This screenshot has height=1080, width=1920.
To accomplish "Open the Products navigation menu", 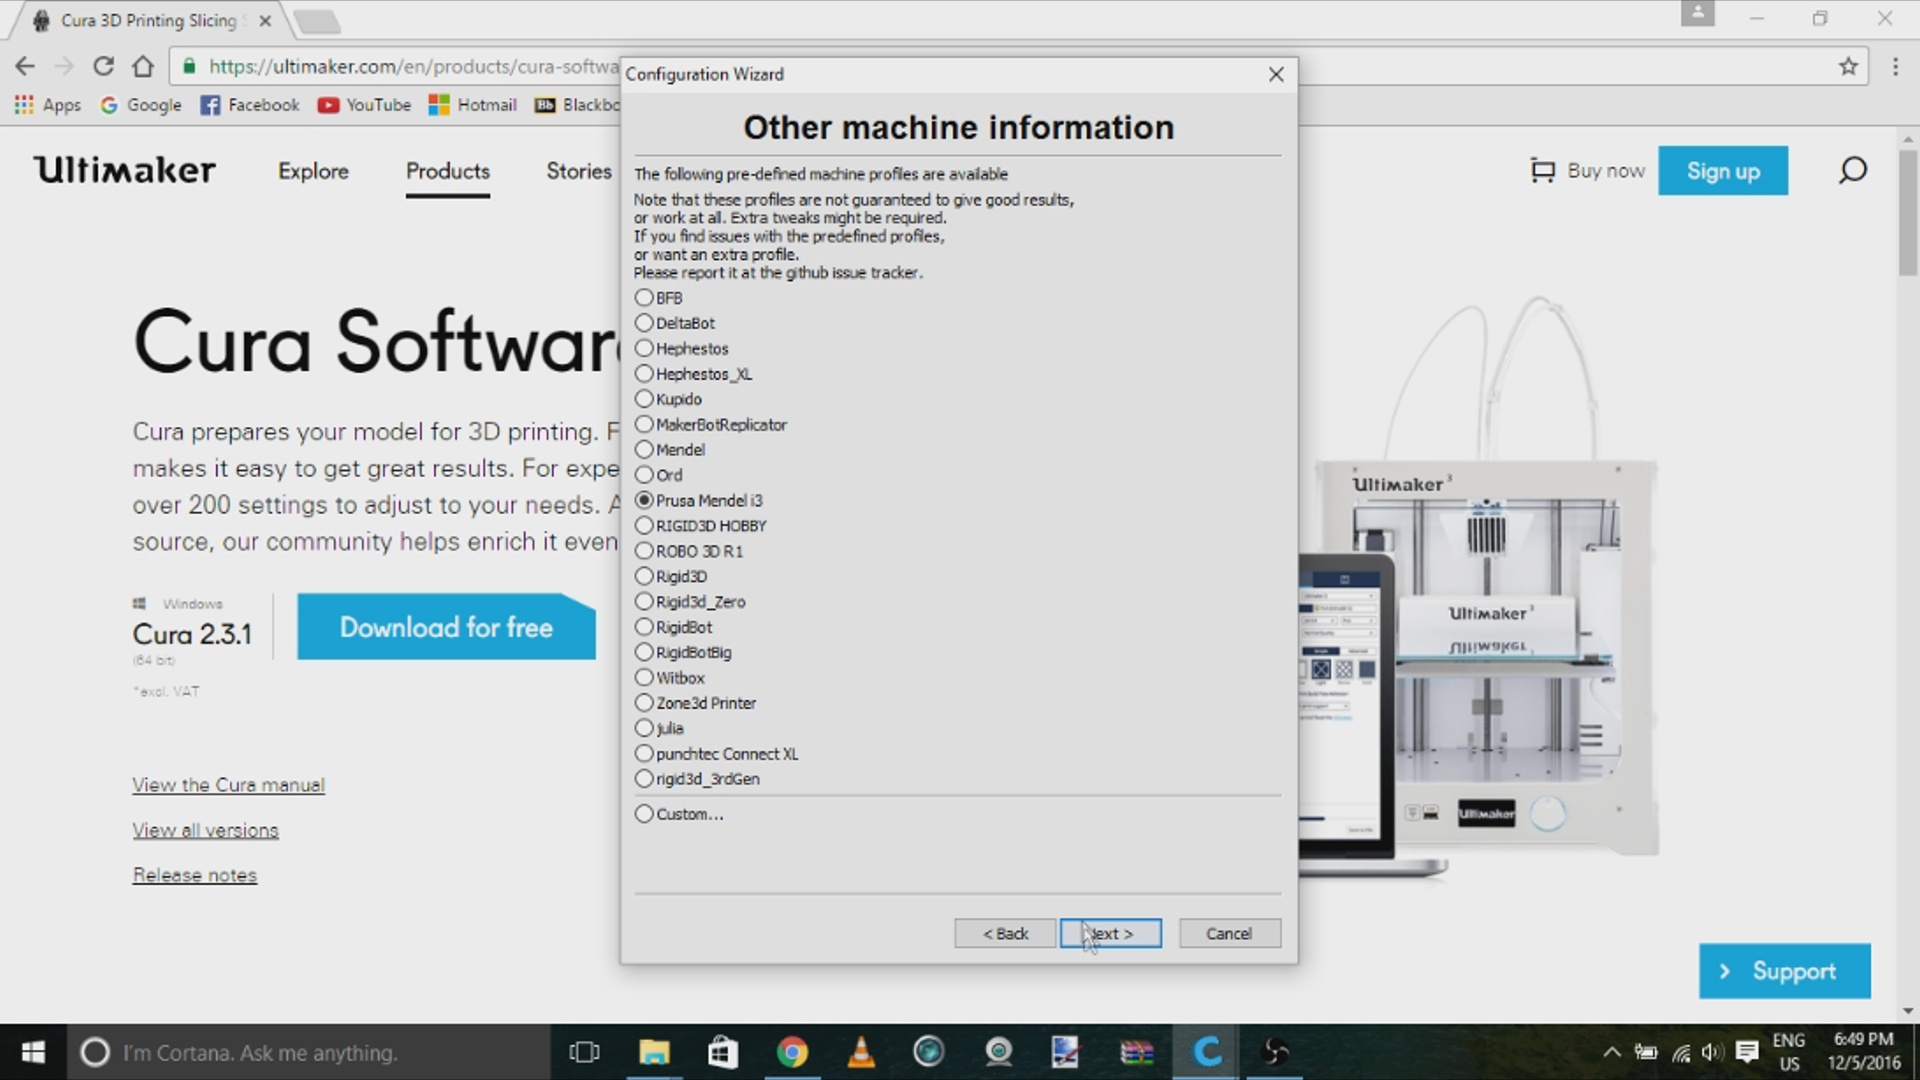I will point(447,171).
